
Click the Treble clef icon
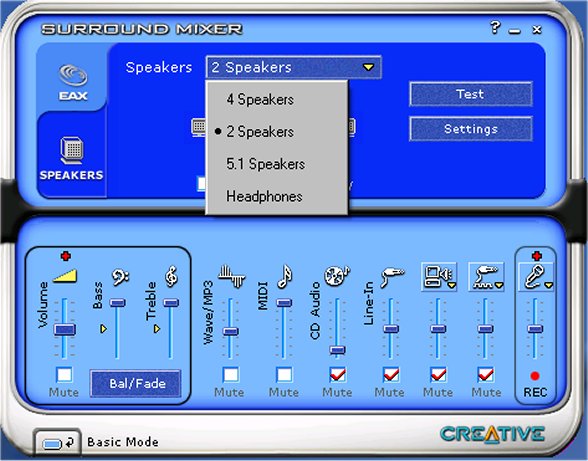(x=171, y=276)
